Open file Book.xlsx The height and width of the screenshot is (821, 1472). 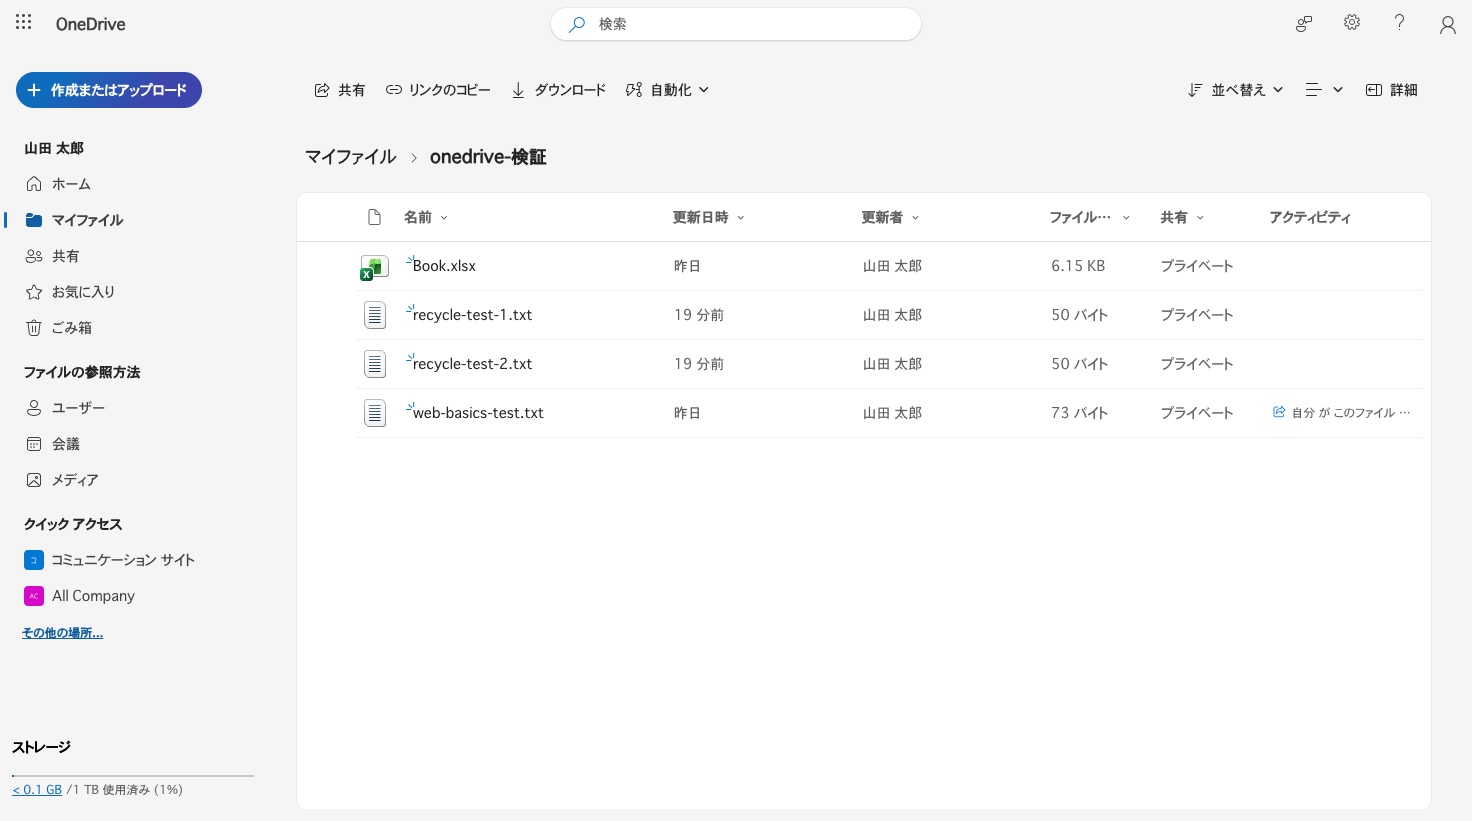(444, 266)
